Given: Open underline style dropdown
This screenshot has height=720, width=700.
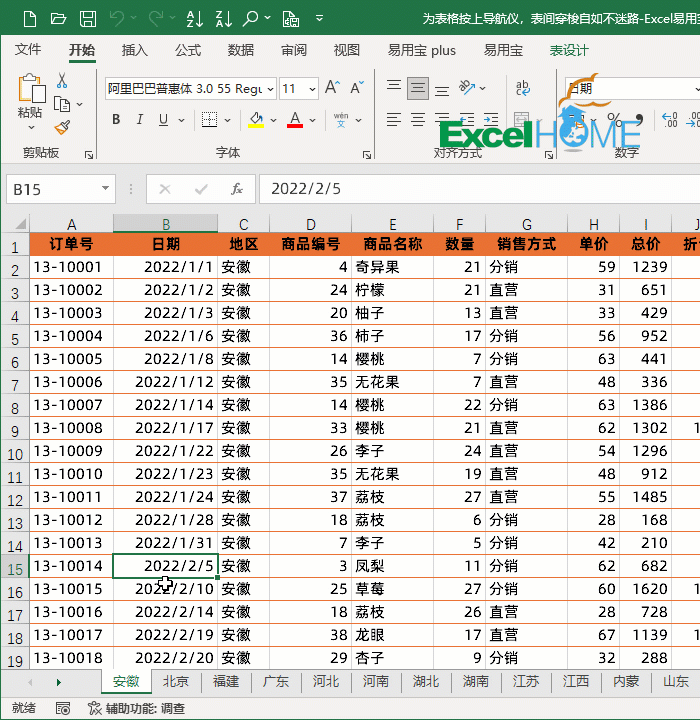Looking at the screenshot, I should 181,120.
